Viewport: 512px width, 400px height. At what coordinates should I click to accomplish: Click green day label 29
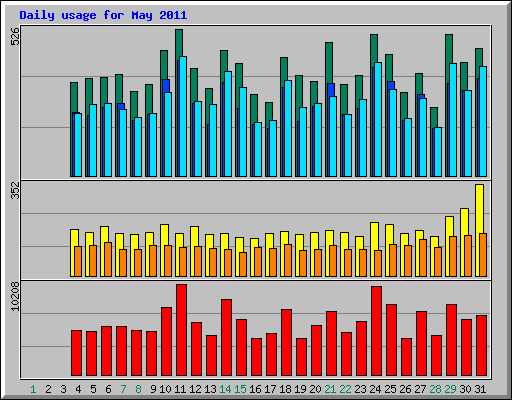(x=450, y=389)
